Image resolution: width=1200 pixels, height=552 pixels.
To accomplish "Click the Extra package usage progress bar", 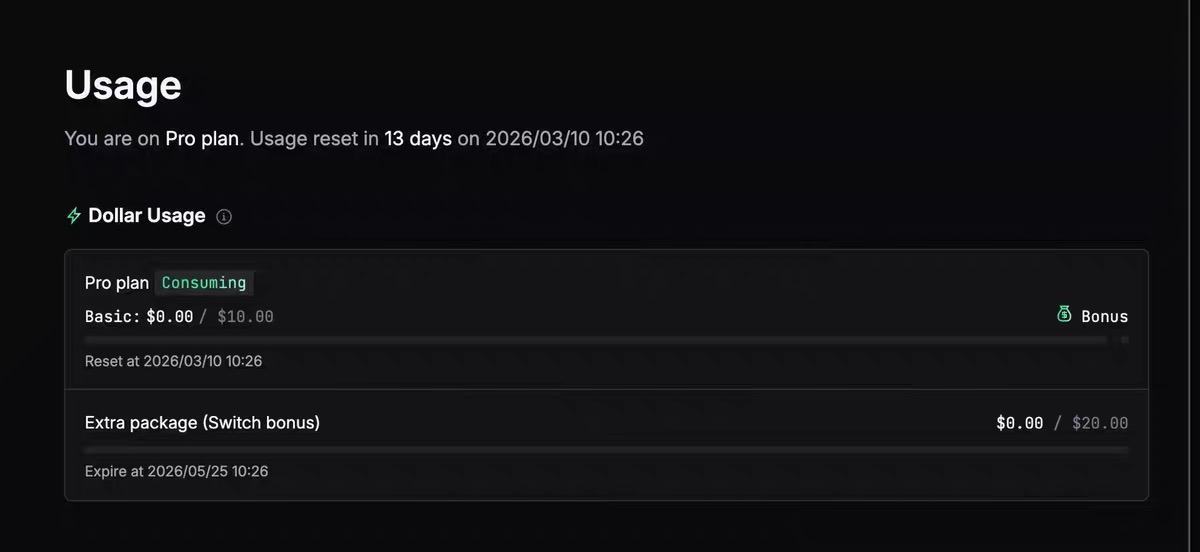I will (x=606, y=450).
